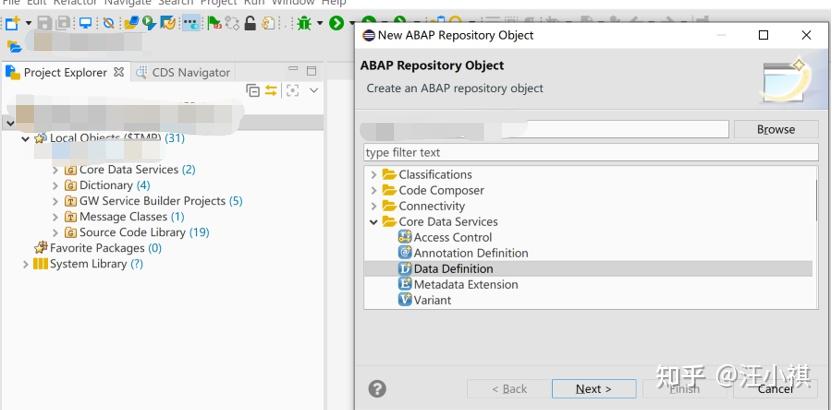Screen dimensions: 832x410
Task: Toggle Link with Editor in Project Explorer
Action: tap(270, 90)
